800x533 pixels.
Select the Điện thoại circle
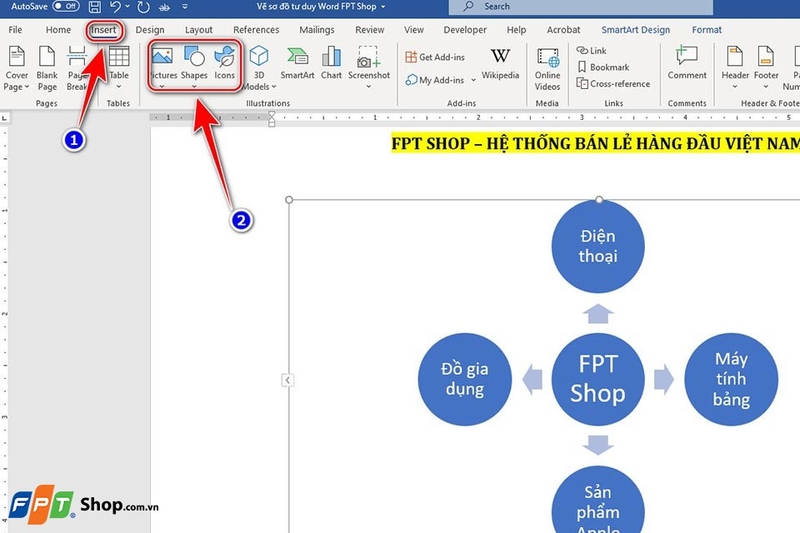coord(598,246)
